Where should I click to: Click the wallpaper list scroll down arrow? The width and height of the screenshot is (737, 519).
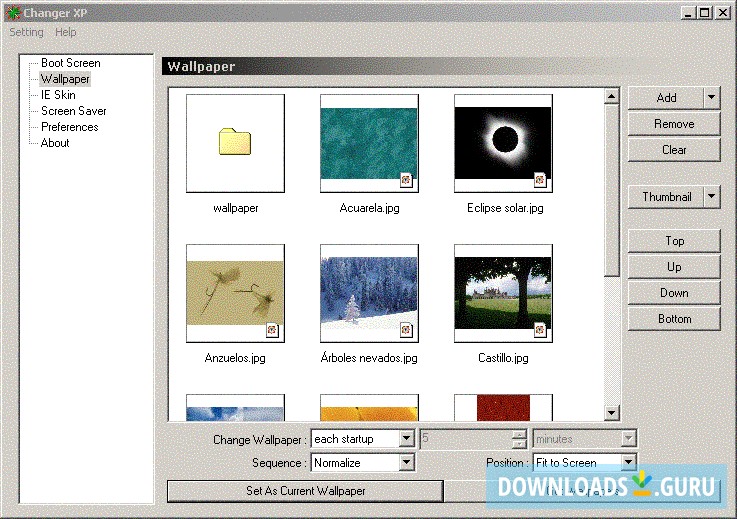[x=611, y=413]
